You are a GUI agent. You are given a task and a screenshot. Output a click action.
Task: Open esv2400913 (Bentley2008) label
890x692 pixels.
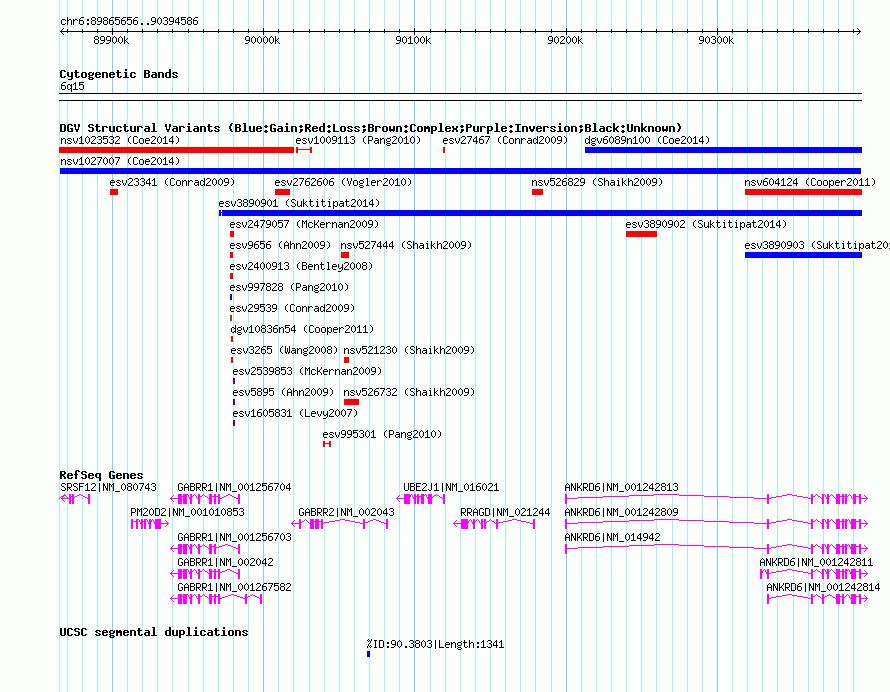(x=301, y=266)
